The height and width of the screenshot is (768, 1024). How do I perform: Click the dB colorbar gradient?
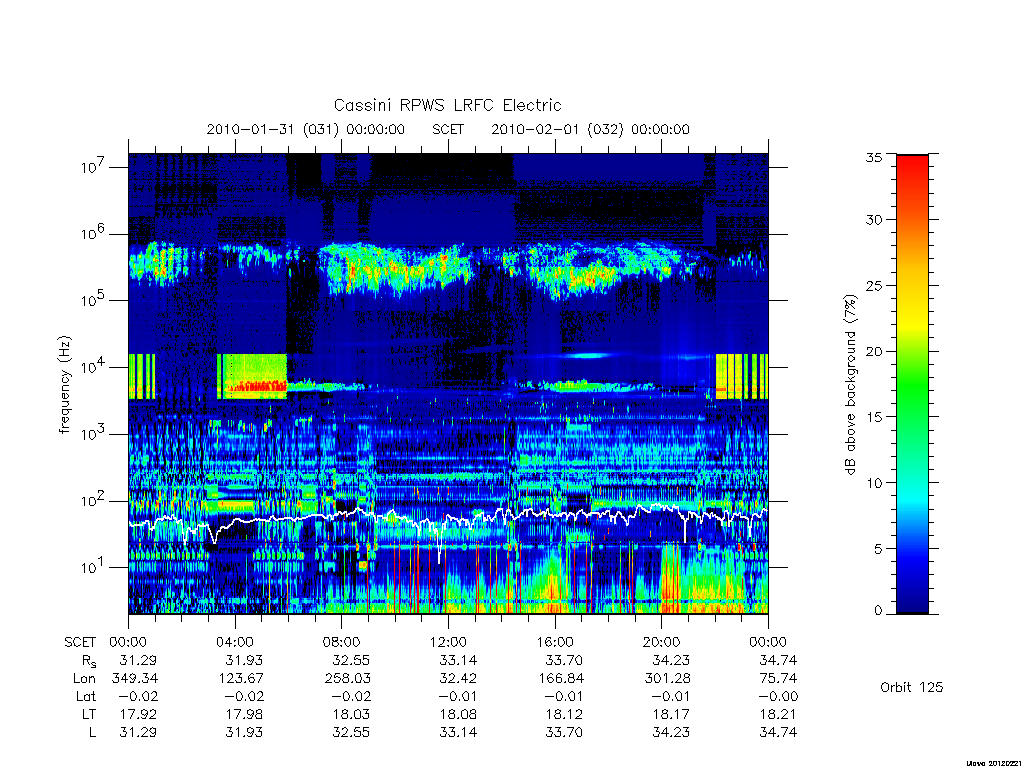coord(912,384)
